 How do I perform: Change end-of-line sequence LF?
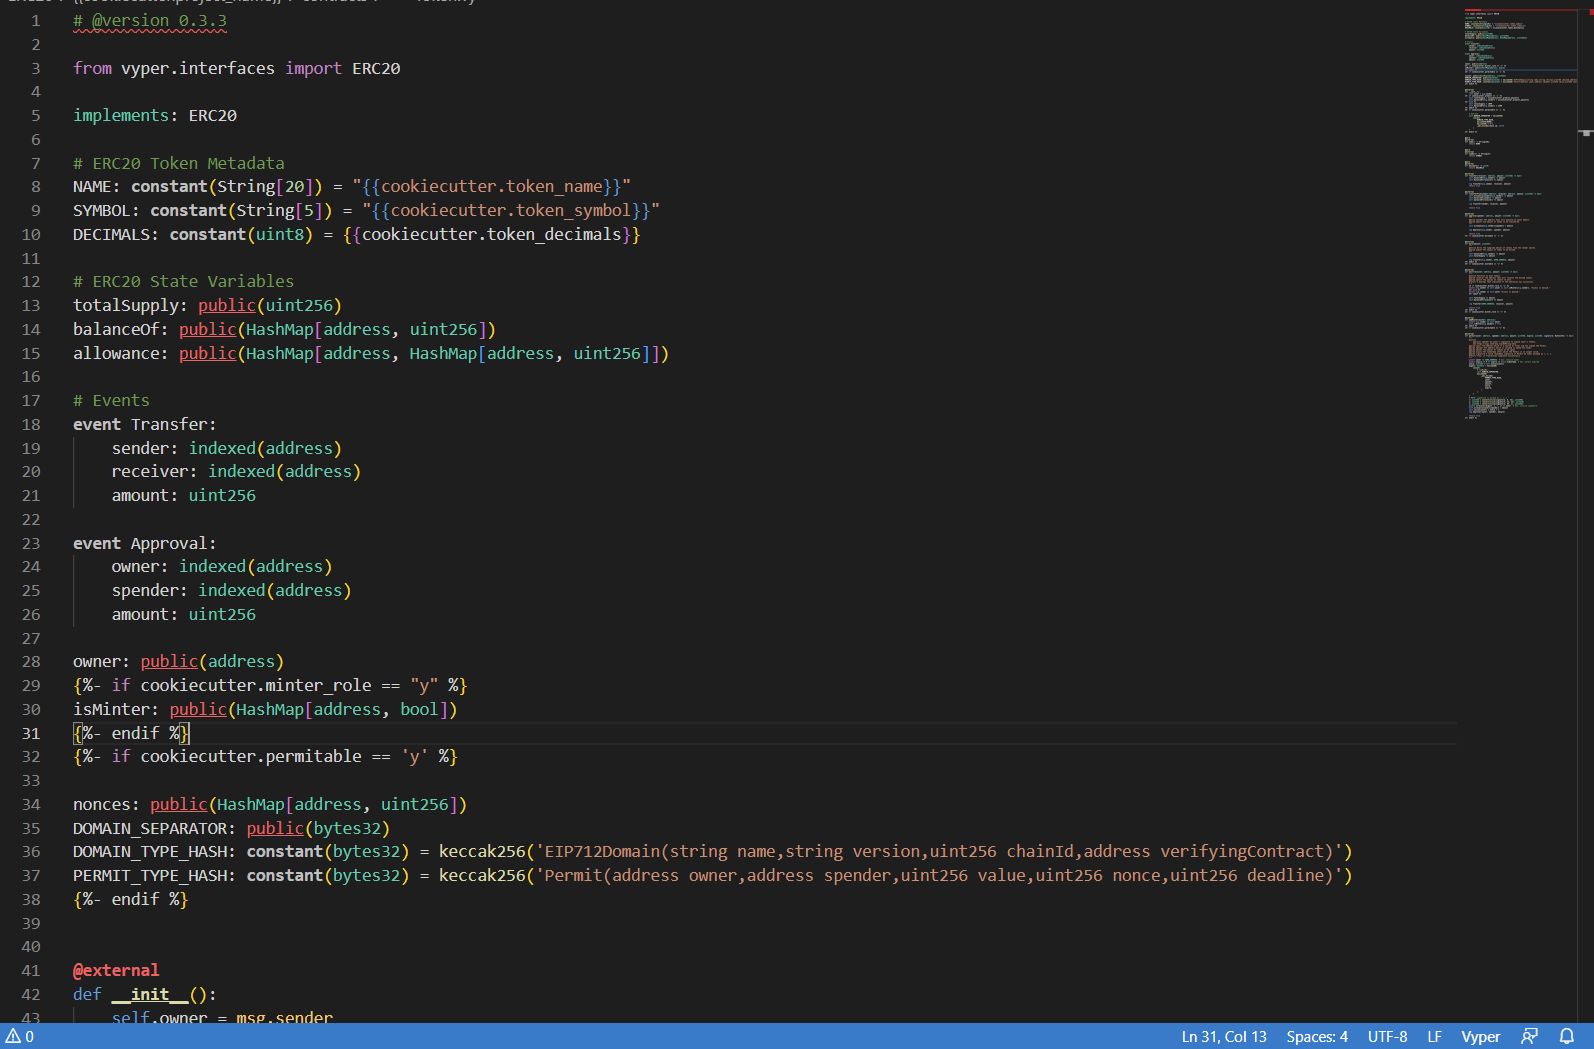pos(1434,1036)
